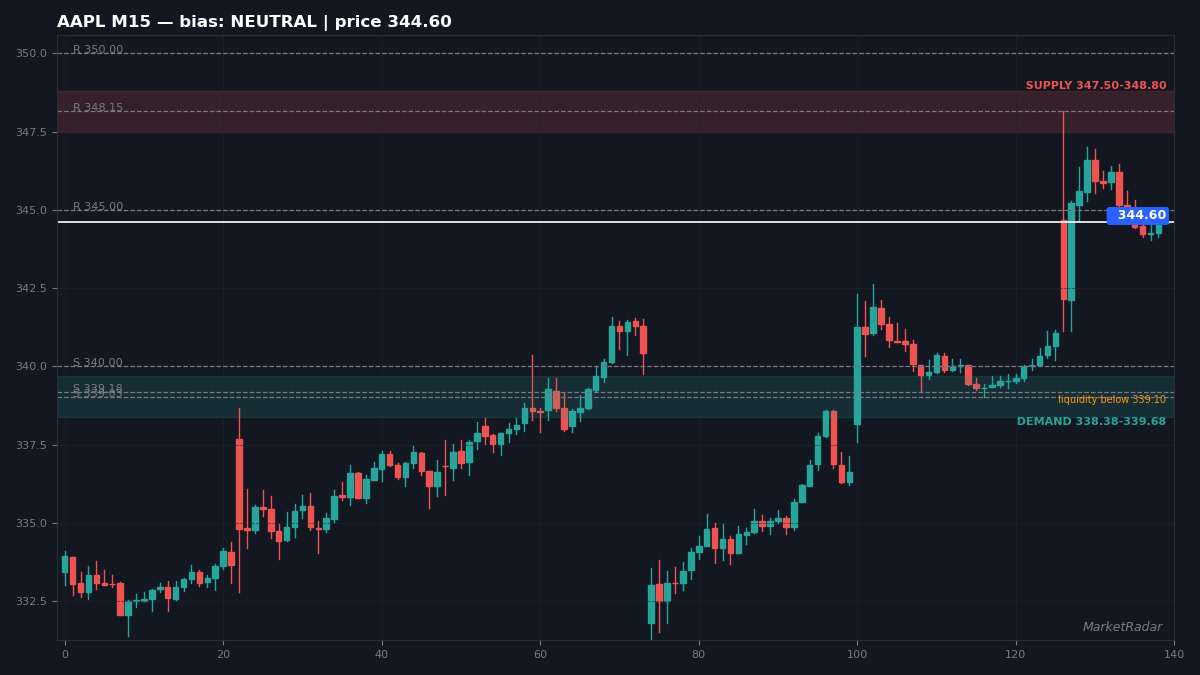Viewport: 1200px width, 675px height.
Task: Click the 'liquidity below 339.10' annotation
Action: coord(1112,400)
